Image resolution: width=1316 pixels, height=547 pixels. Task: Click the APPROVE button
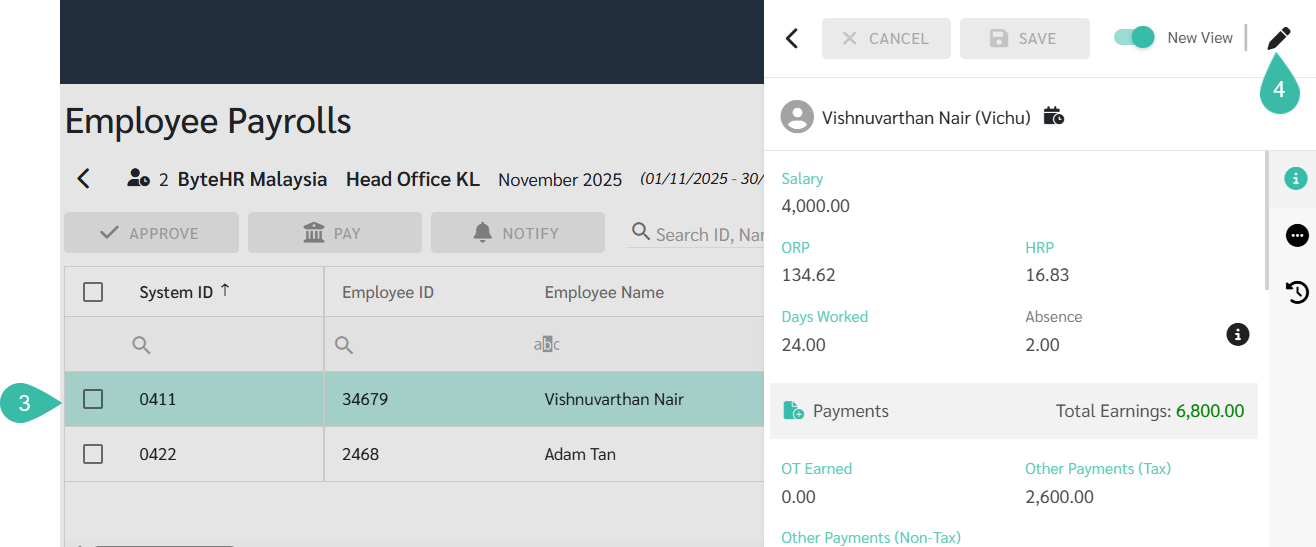point(151,232)
